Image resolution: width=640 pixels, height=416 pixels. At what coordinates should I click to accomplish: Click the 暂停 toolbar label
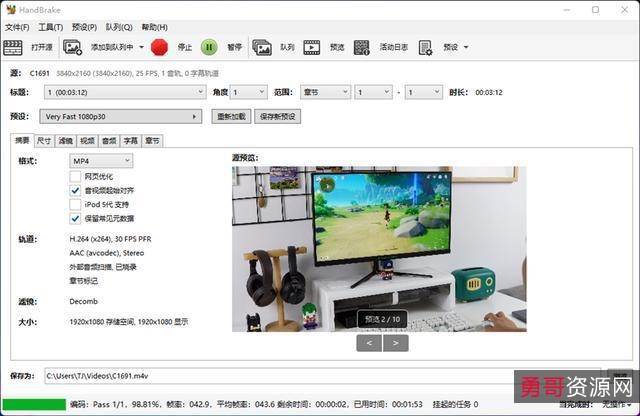pos(234,47)
